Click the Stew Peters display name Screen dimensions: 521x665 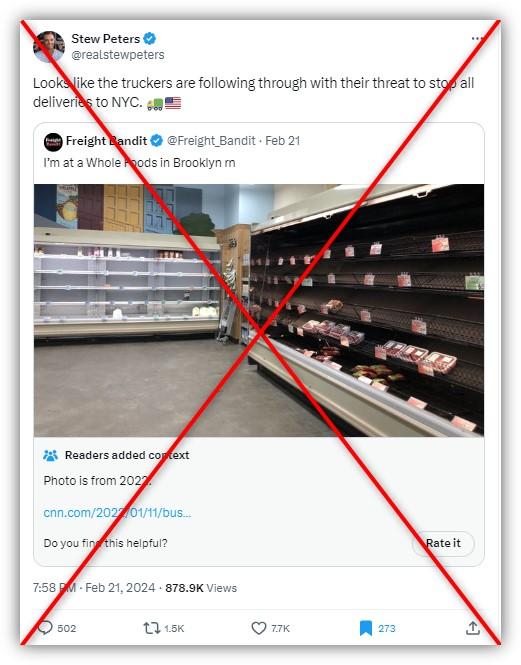pos(106,39)
